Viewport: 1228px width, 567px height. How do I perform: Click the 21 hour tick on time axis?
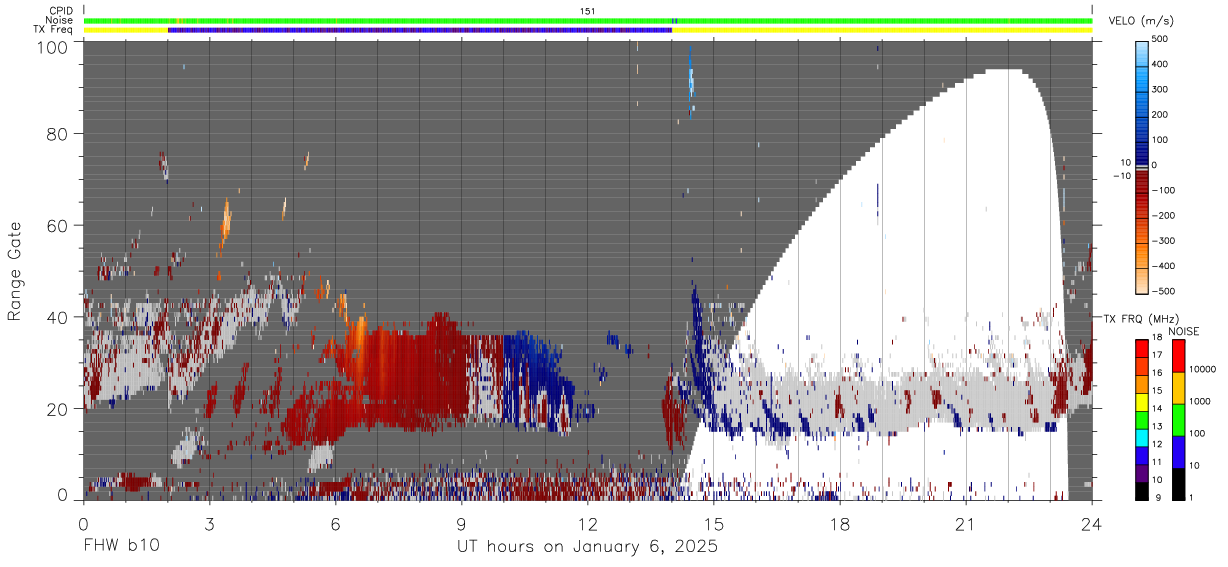tap(966, 523)
